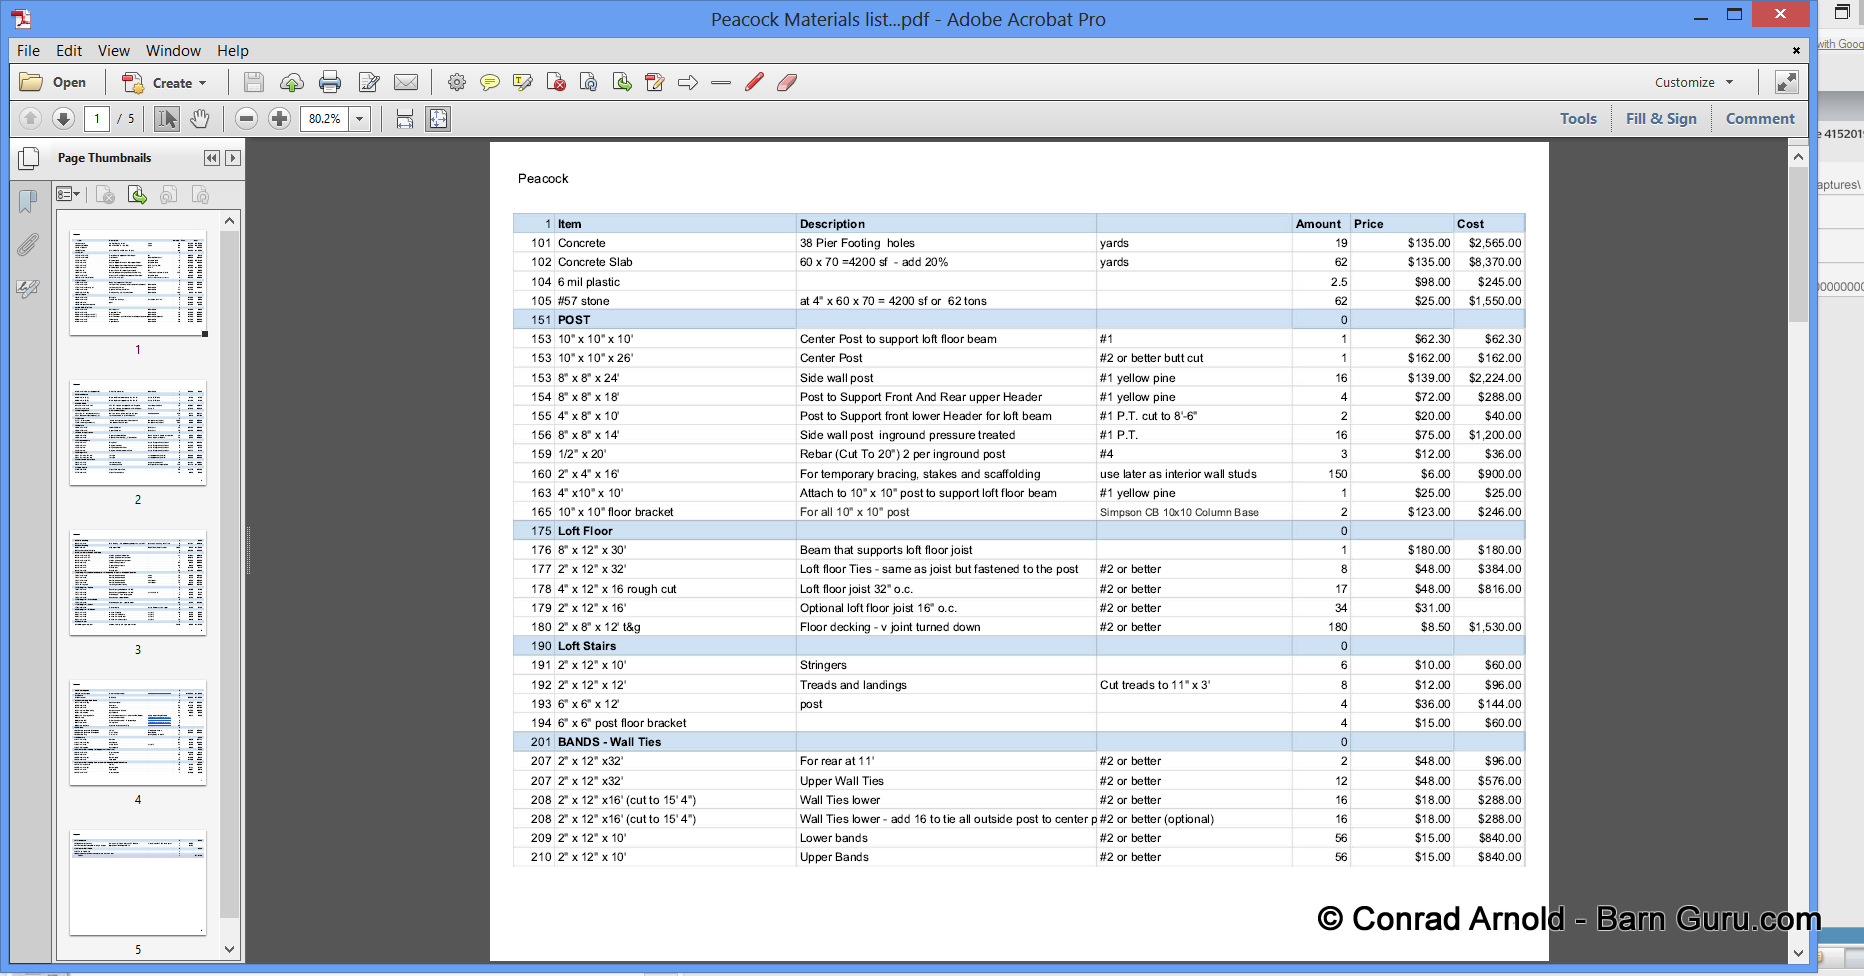Open the Fill & Sign pane
This screenshot has width=1864, height=976.
pyautogui.click(x=1660, y=119)
